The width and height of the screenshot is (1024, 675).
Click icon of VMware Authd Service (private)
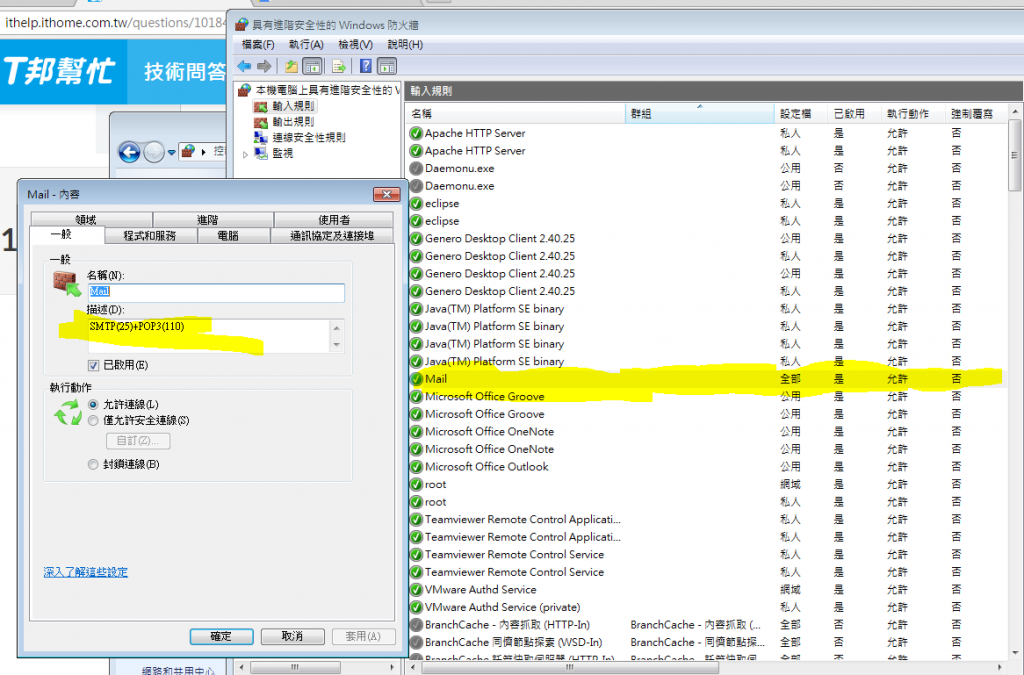coord(416,607)
